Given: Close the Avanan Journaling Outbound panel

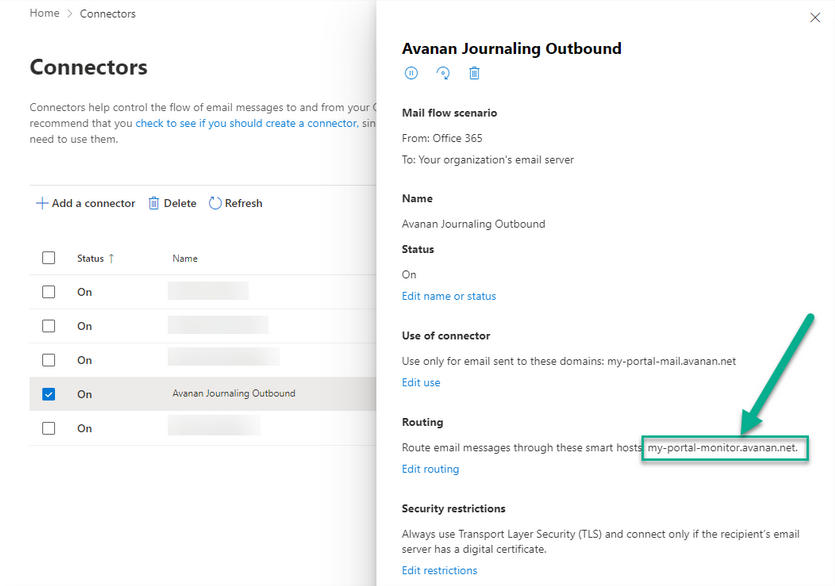Looking at the screenshot, I should (x=815, y=18).
